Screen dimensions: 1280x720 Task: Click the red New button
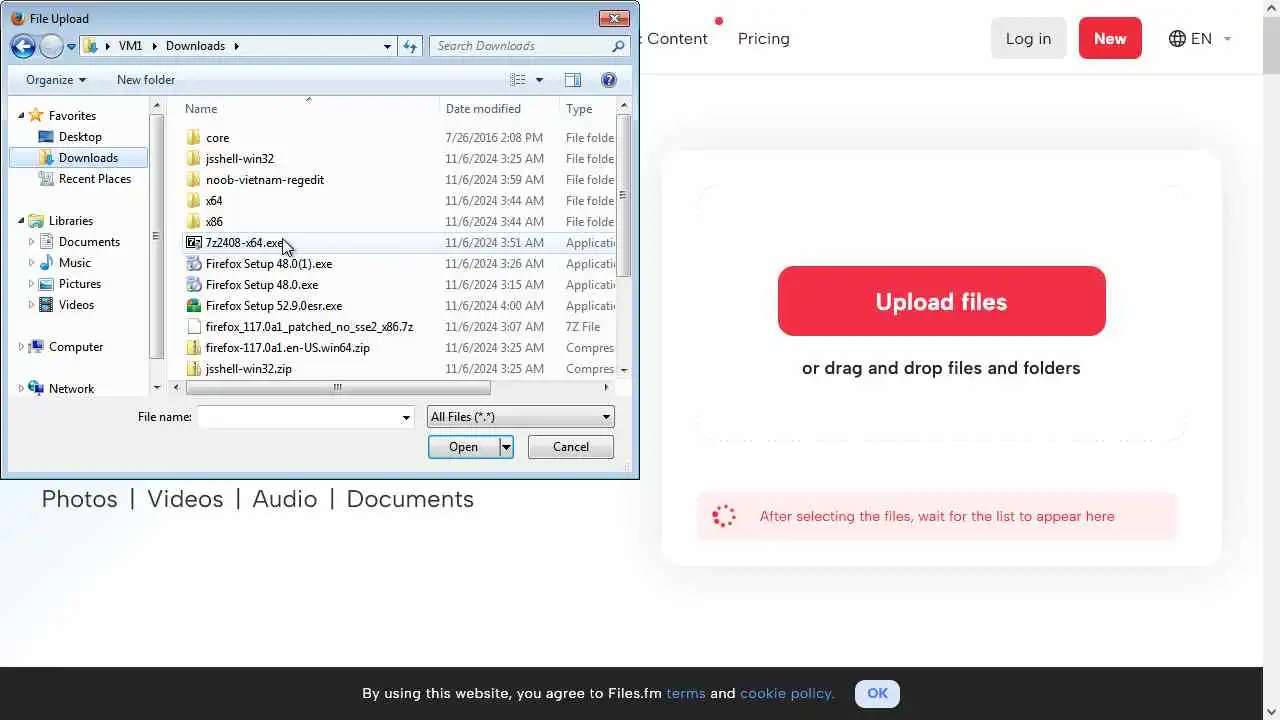pos(1110,39)
